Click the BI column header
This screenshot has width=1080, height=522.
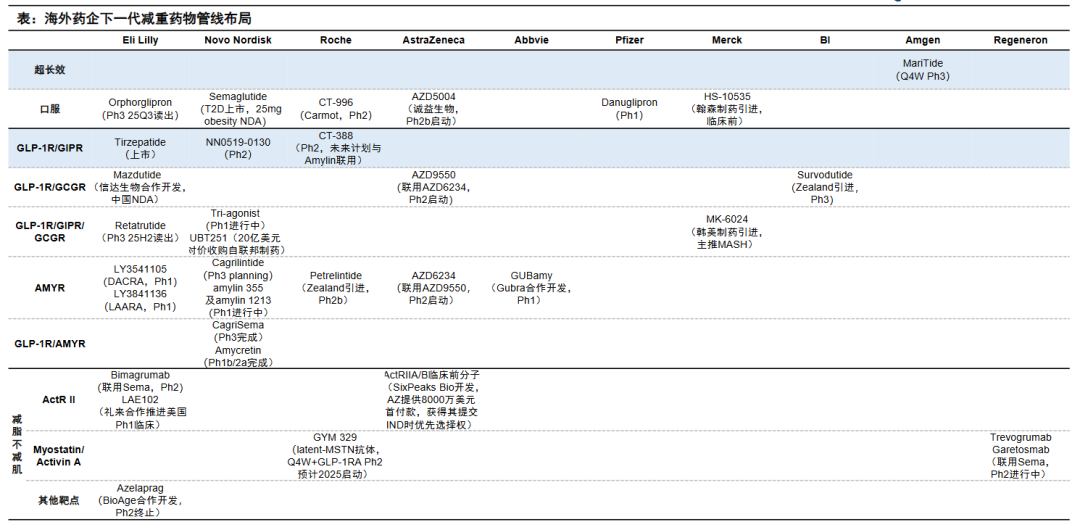point(824,41)
